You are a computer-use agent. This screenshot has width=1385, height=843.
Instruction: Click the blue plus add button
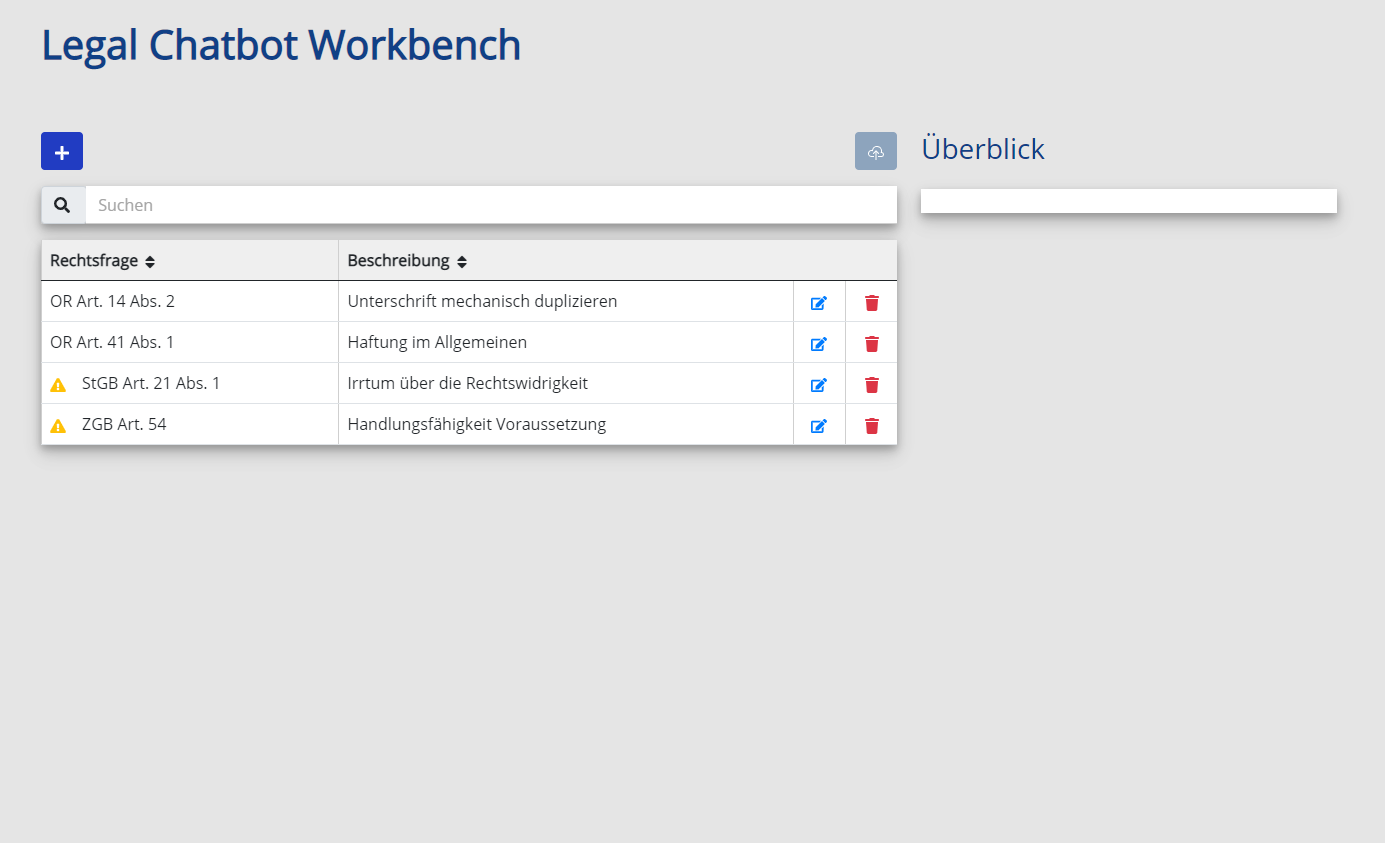point(62,151)
